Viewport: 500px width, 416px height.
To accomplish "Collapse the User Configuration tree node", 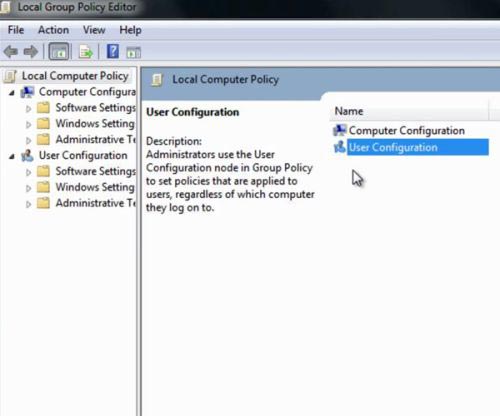I will coord(12,156).
